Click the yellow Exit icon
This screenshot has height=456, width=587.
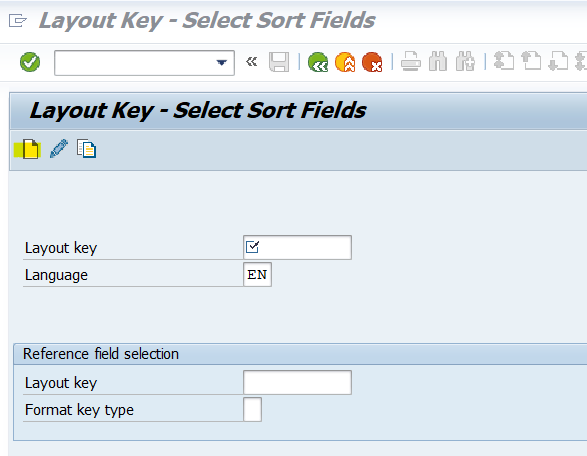[345, 62]
